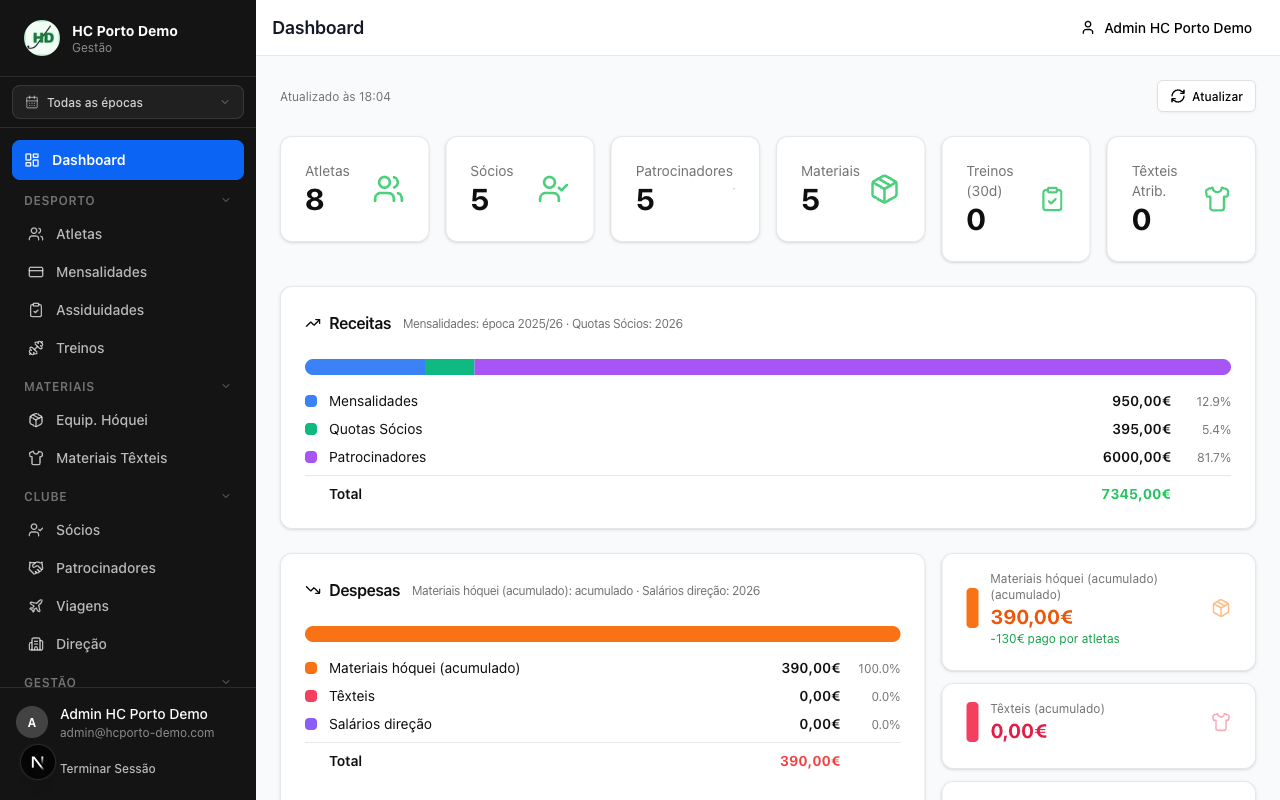This screenshot has width=1280, height=800.
Task: Click the Quotas Sócios 395,00€ amount
Action: [x=1141, y=429]
